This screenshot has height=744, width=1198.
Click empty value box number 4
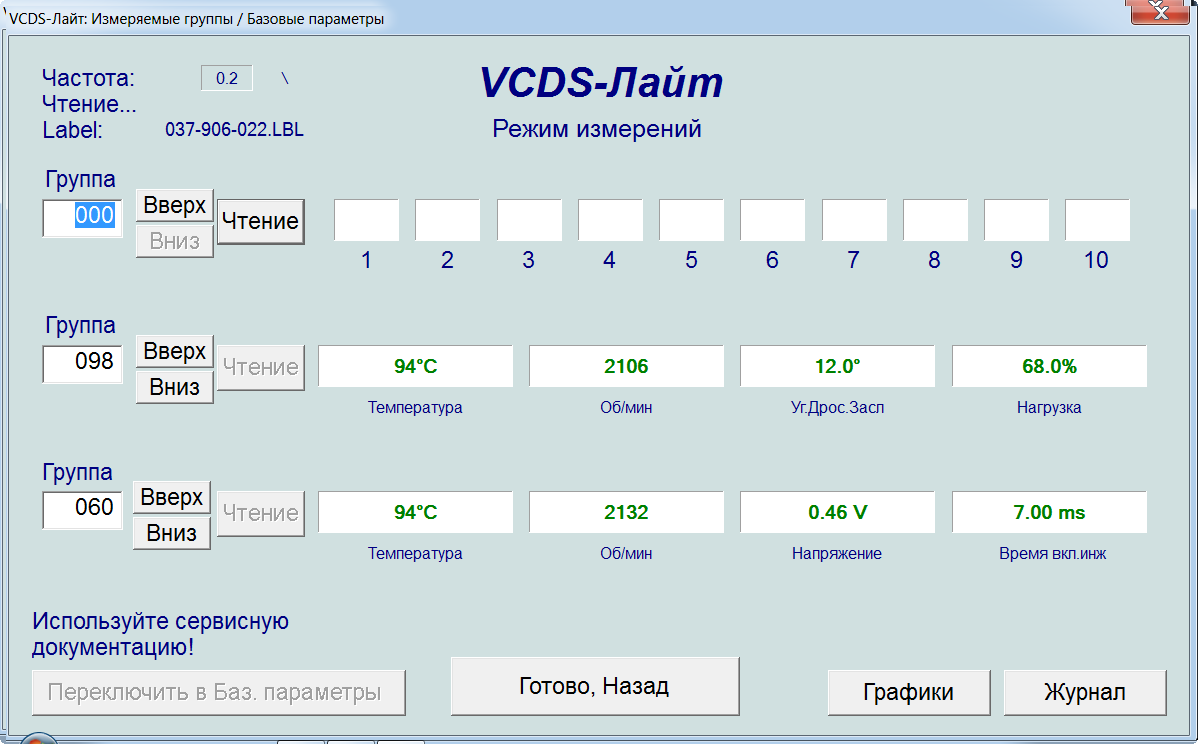(x=610, y=221)
